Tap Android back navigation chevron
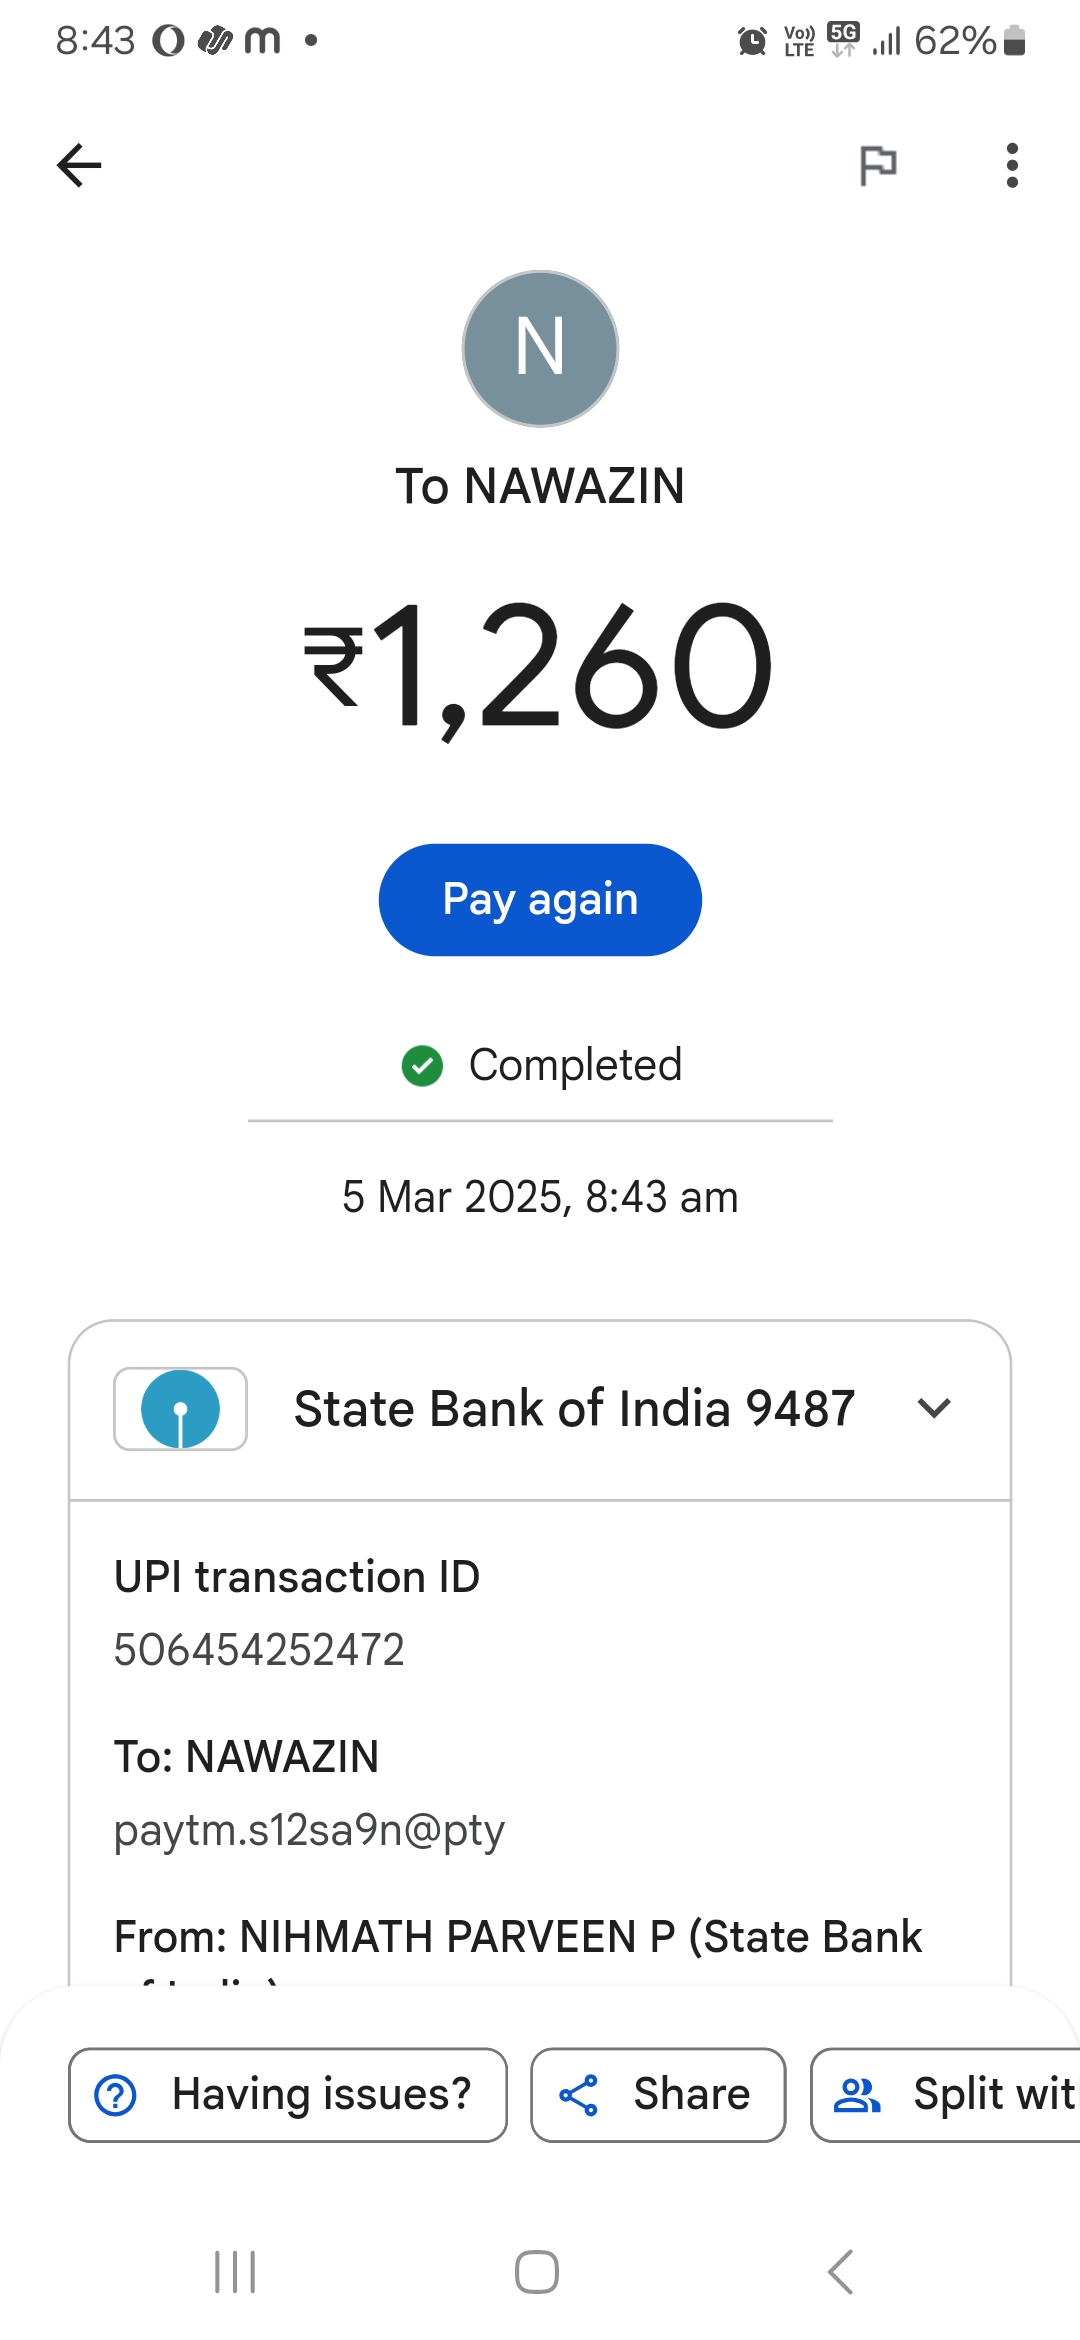1080x2340 pixels. (x=840, y=2272)
